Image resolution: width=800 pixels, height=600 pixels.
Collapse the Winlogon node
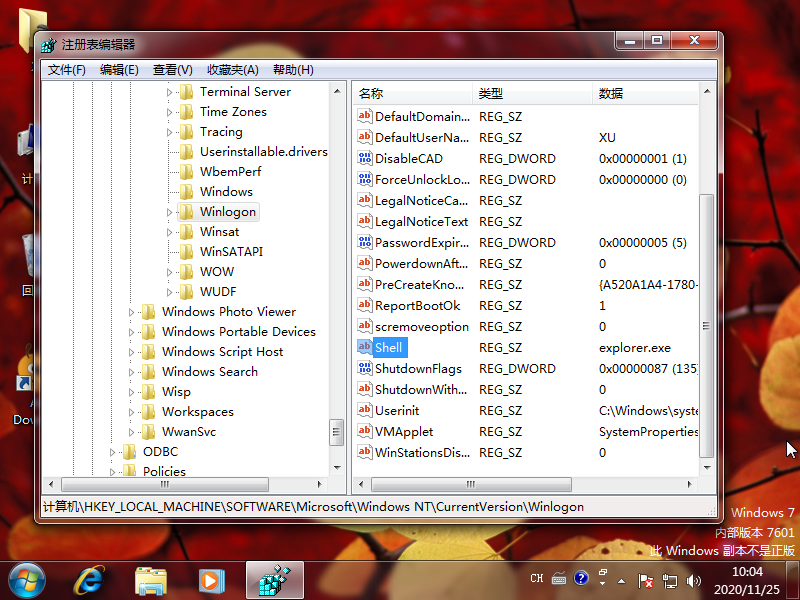(167, 212)
